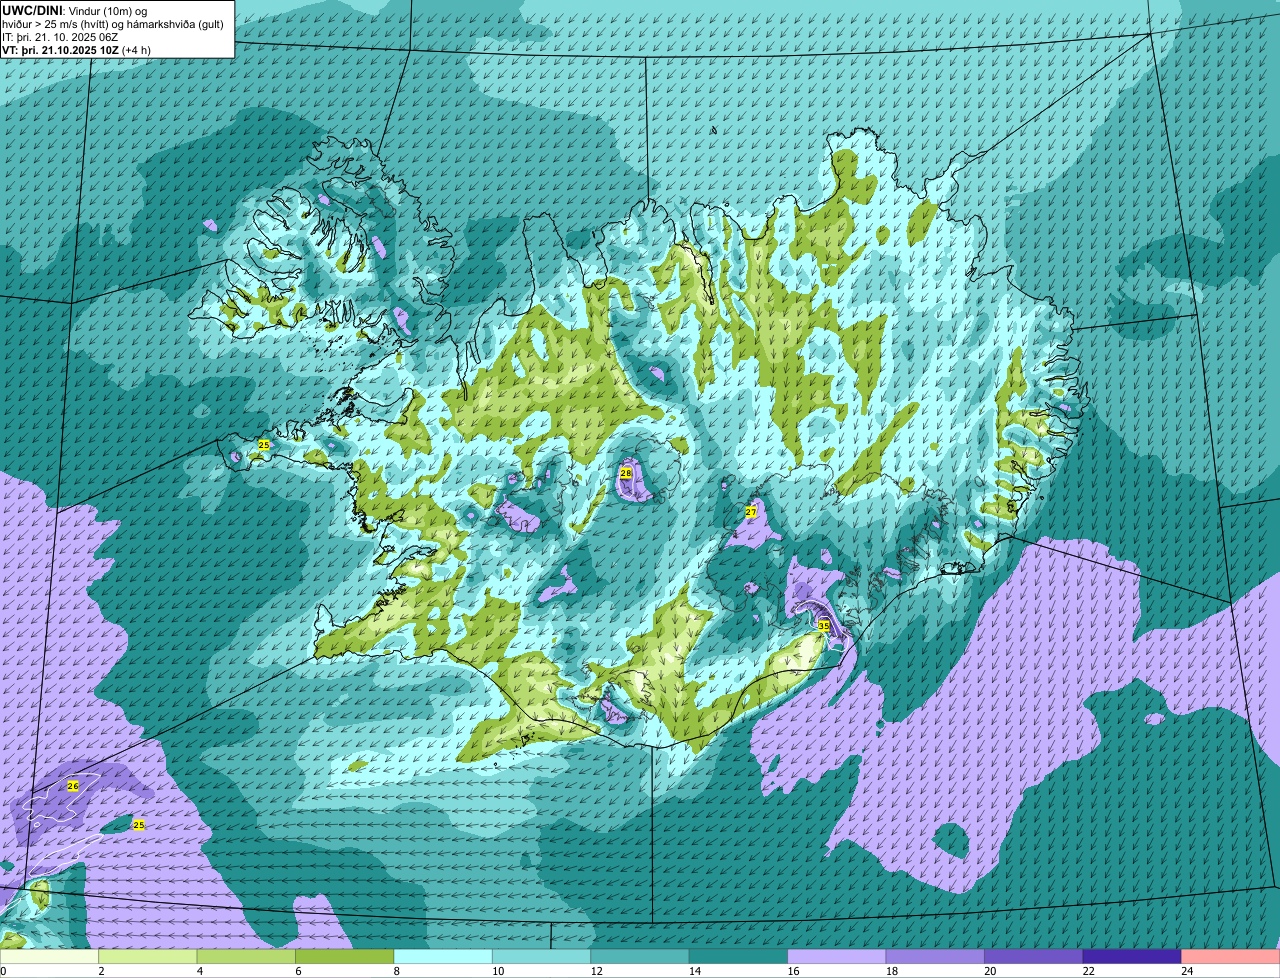Click the legend tick label '14'
1280x978 pixels.
(x=694, y=970)
